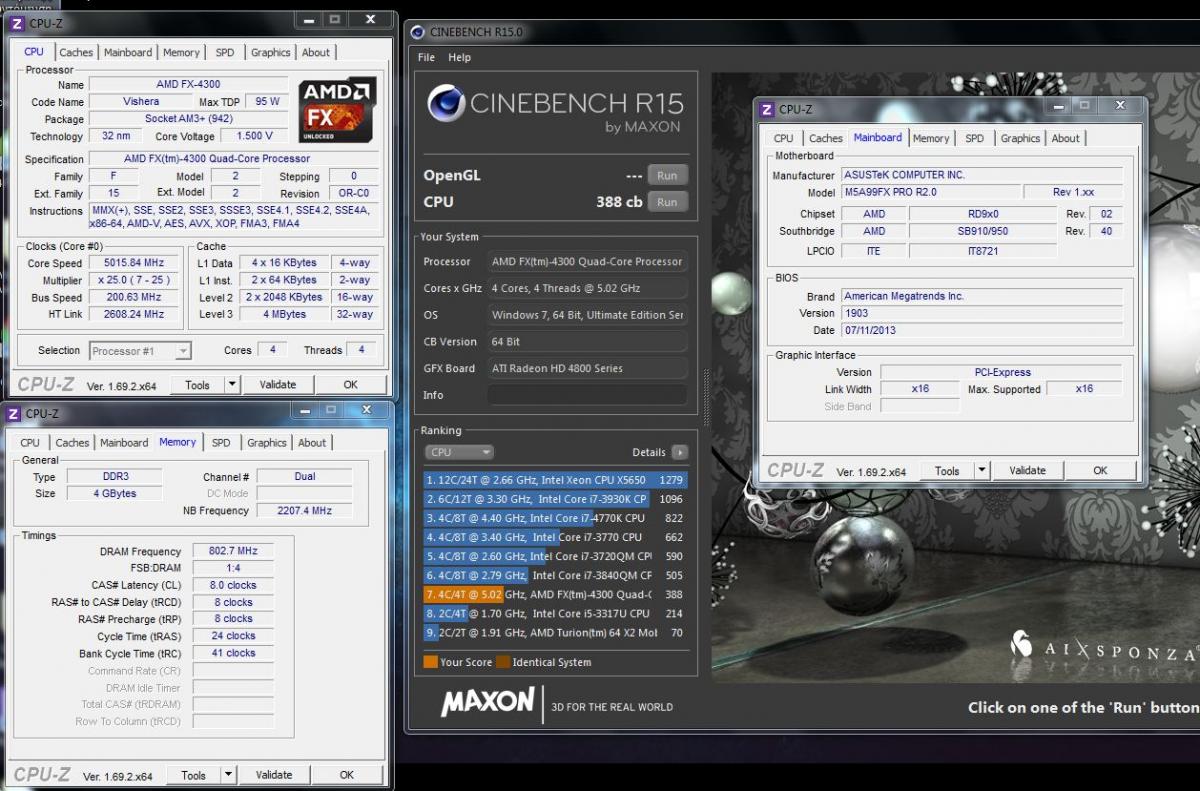The image size is (1200, 791).
Task: Click the Cinebench sphere logo icon
Action: (446, 102)
